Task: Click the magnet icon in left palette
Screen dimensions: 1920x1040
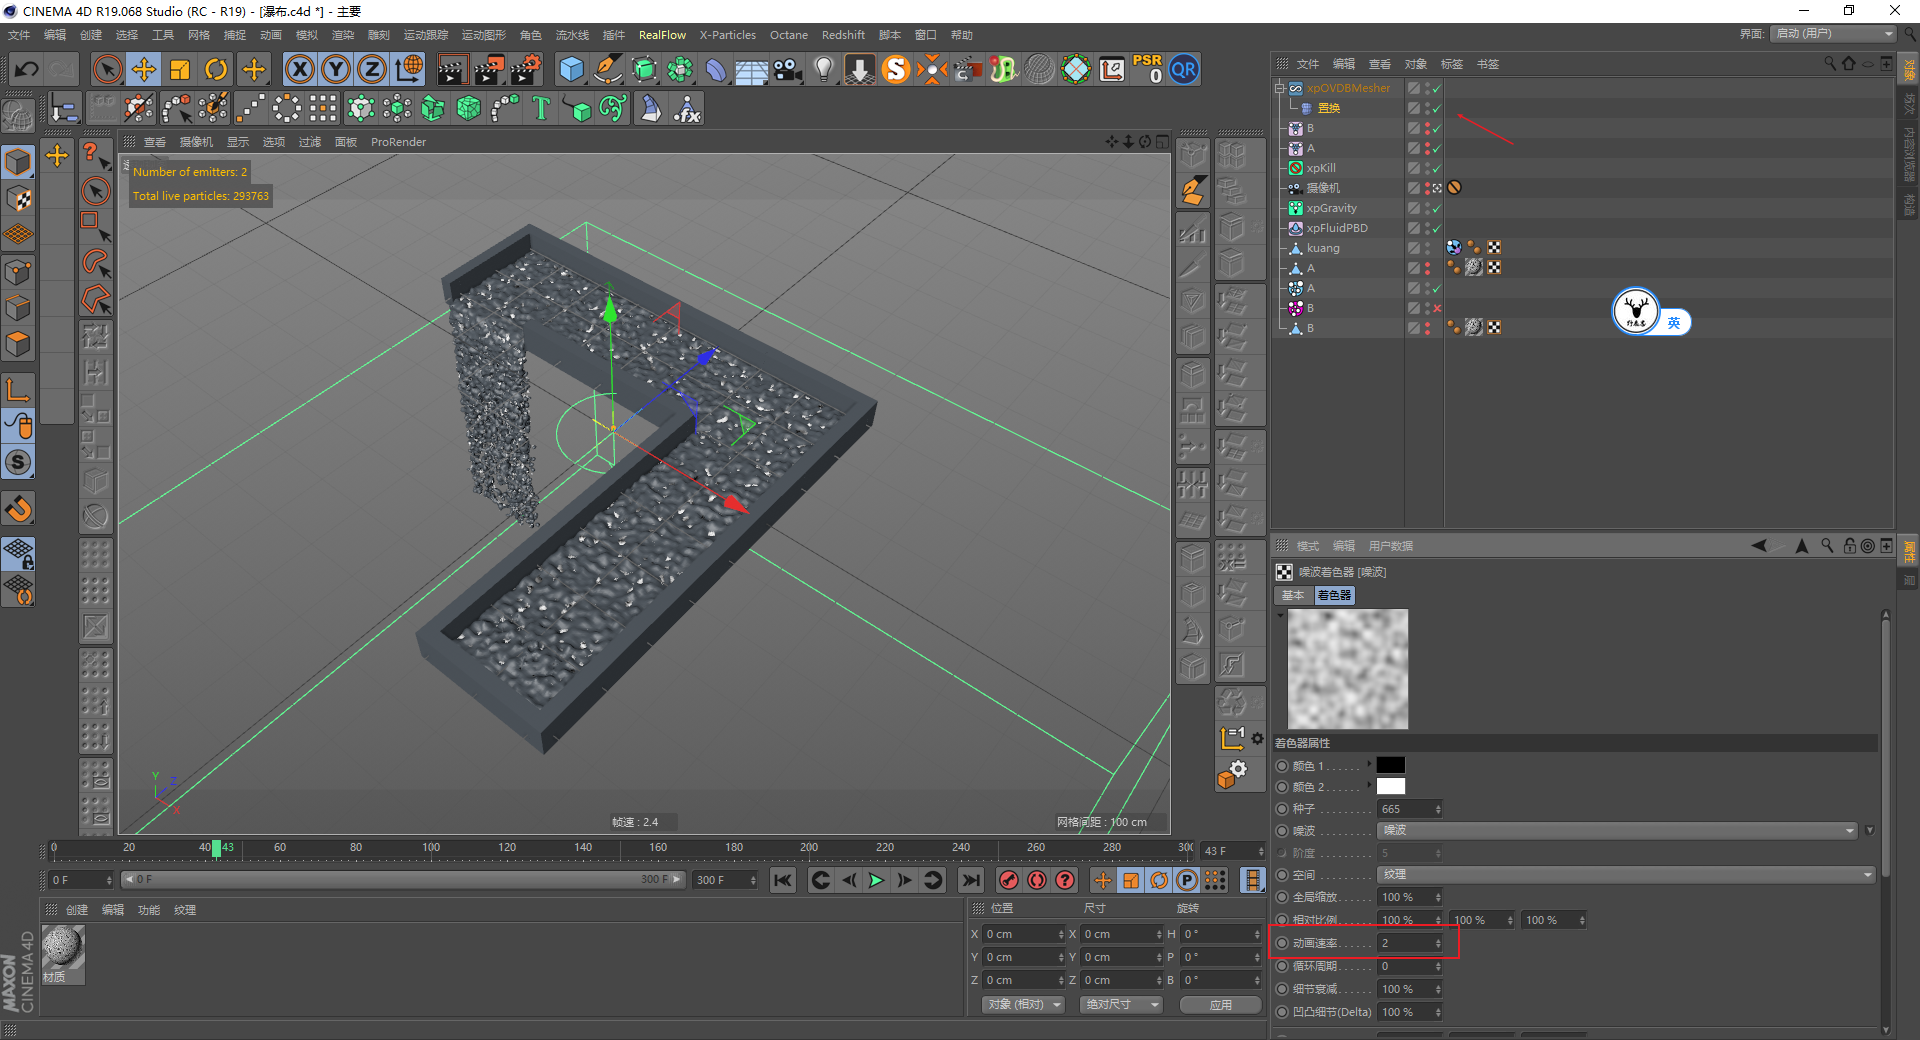Action: (x=18, y=509)
